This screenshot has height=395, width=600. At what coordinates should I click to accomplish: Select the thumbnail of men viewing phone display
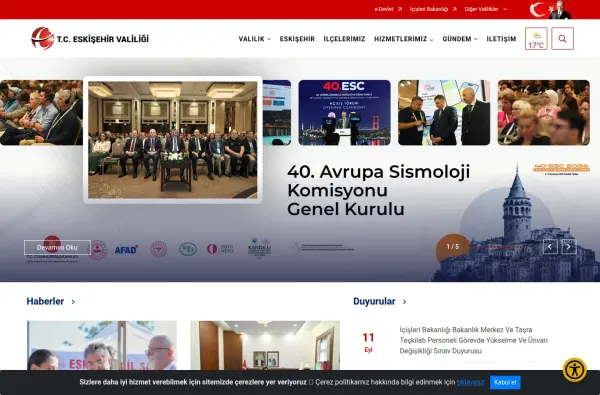point(444,113)
